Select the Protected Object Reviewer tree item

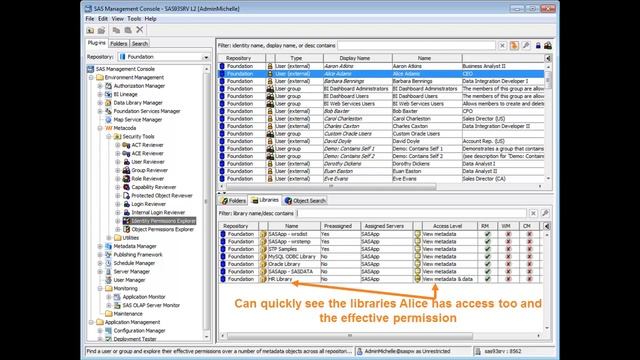(162, 196)
